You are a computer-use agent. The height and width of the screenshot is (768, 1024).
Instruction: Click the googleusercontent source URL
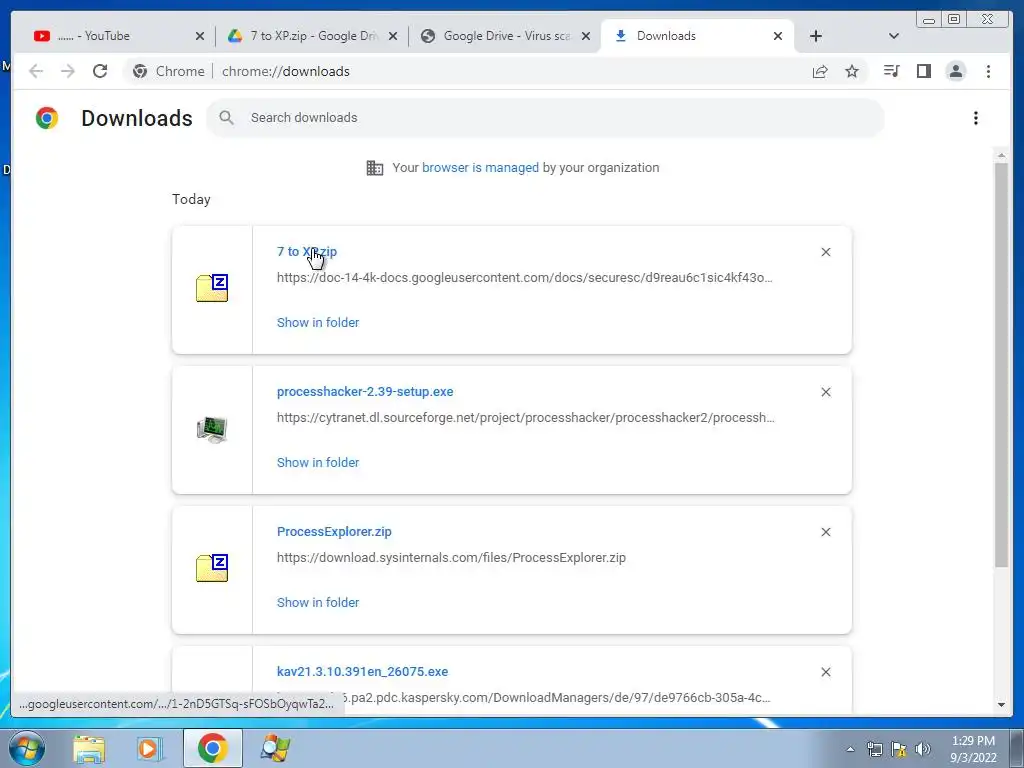click(x=524, y=278)
